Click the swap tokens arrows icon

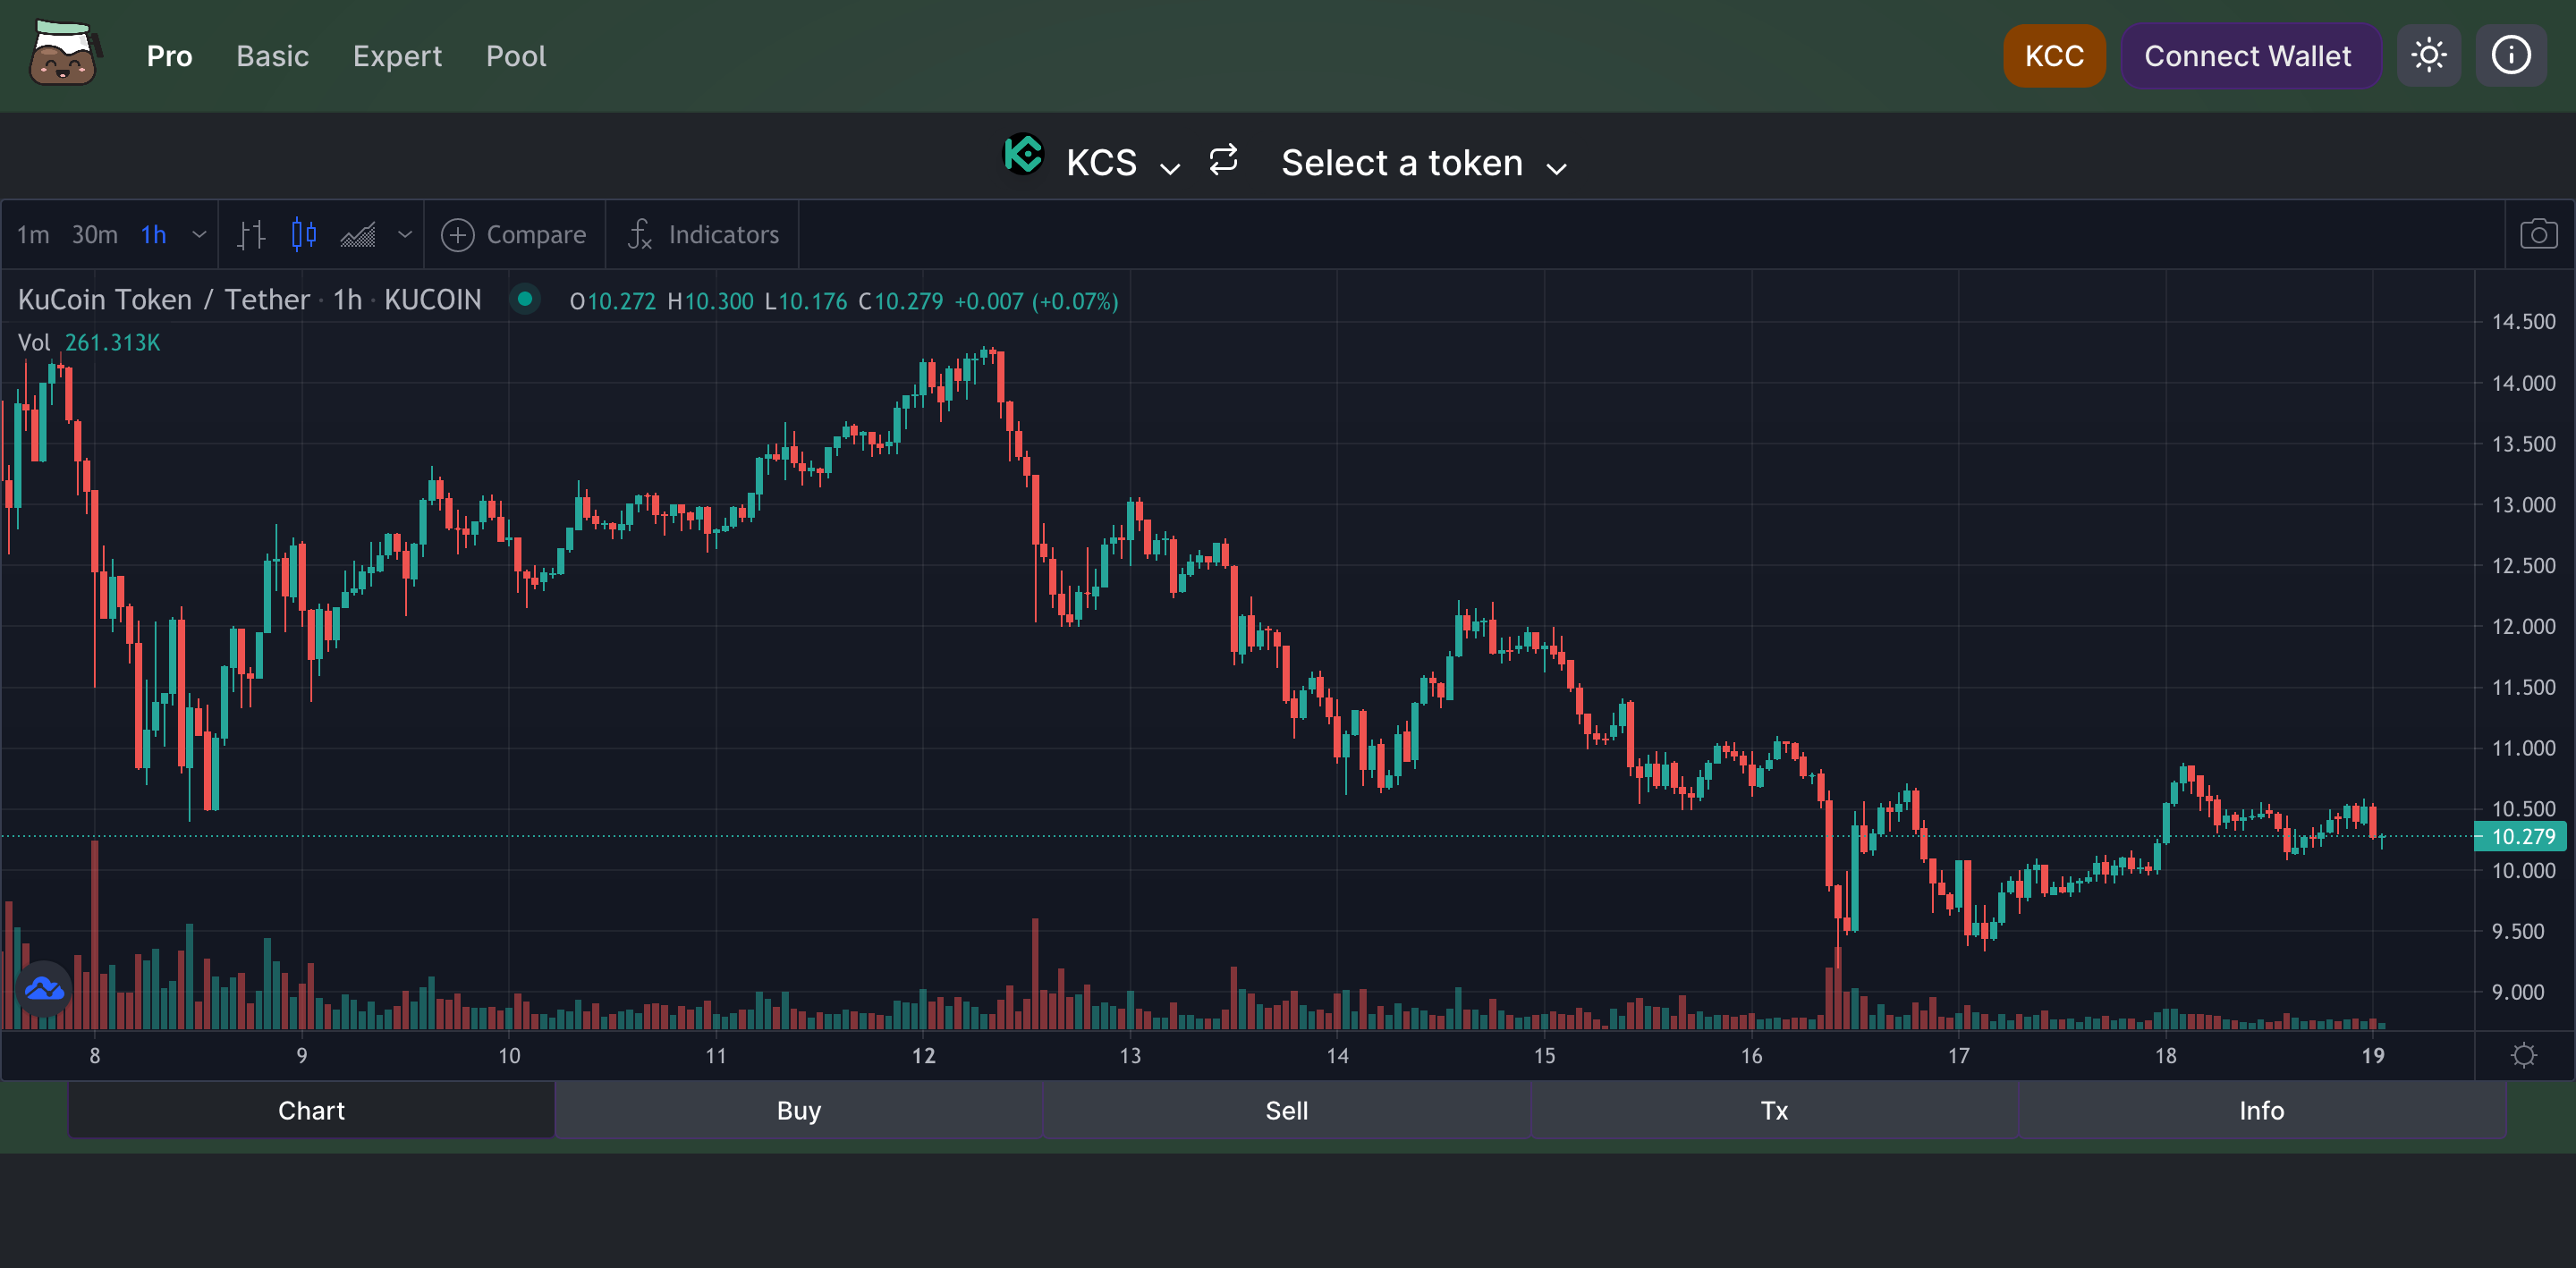[1223, 160]
